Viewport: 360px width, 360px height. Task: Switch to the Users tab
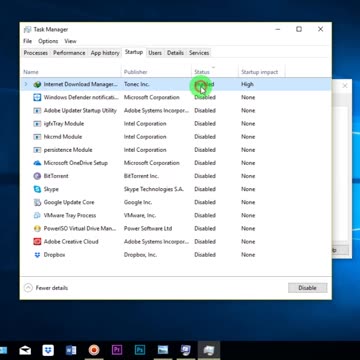[155, 53]
